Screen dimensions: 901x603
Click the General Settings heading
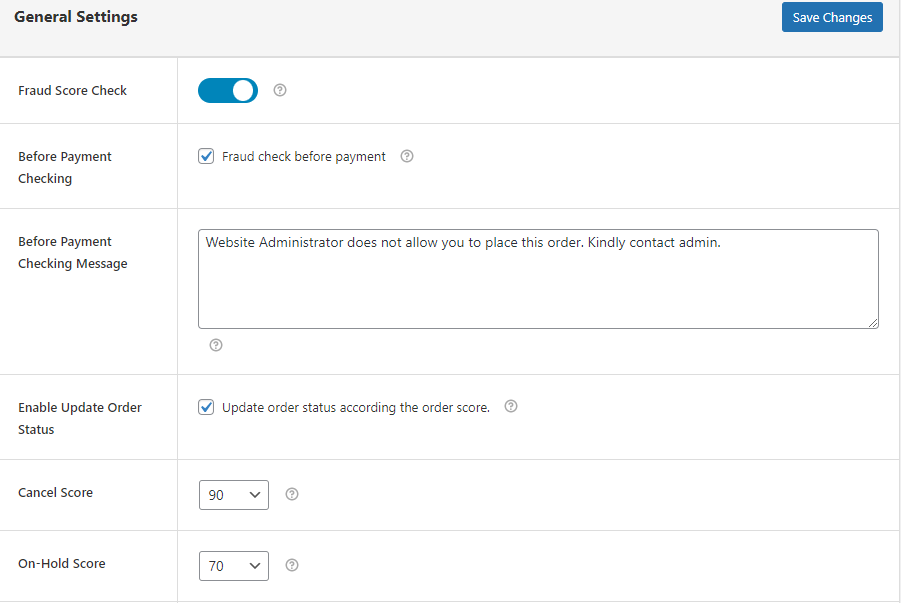coord(76,17)
